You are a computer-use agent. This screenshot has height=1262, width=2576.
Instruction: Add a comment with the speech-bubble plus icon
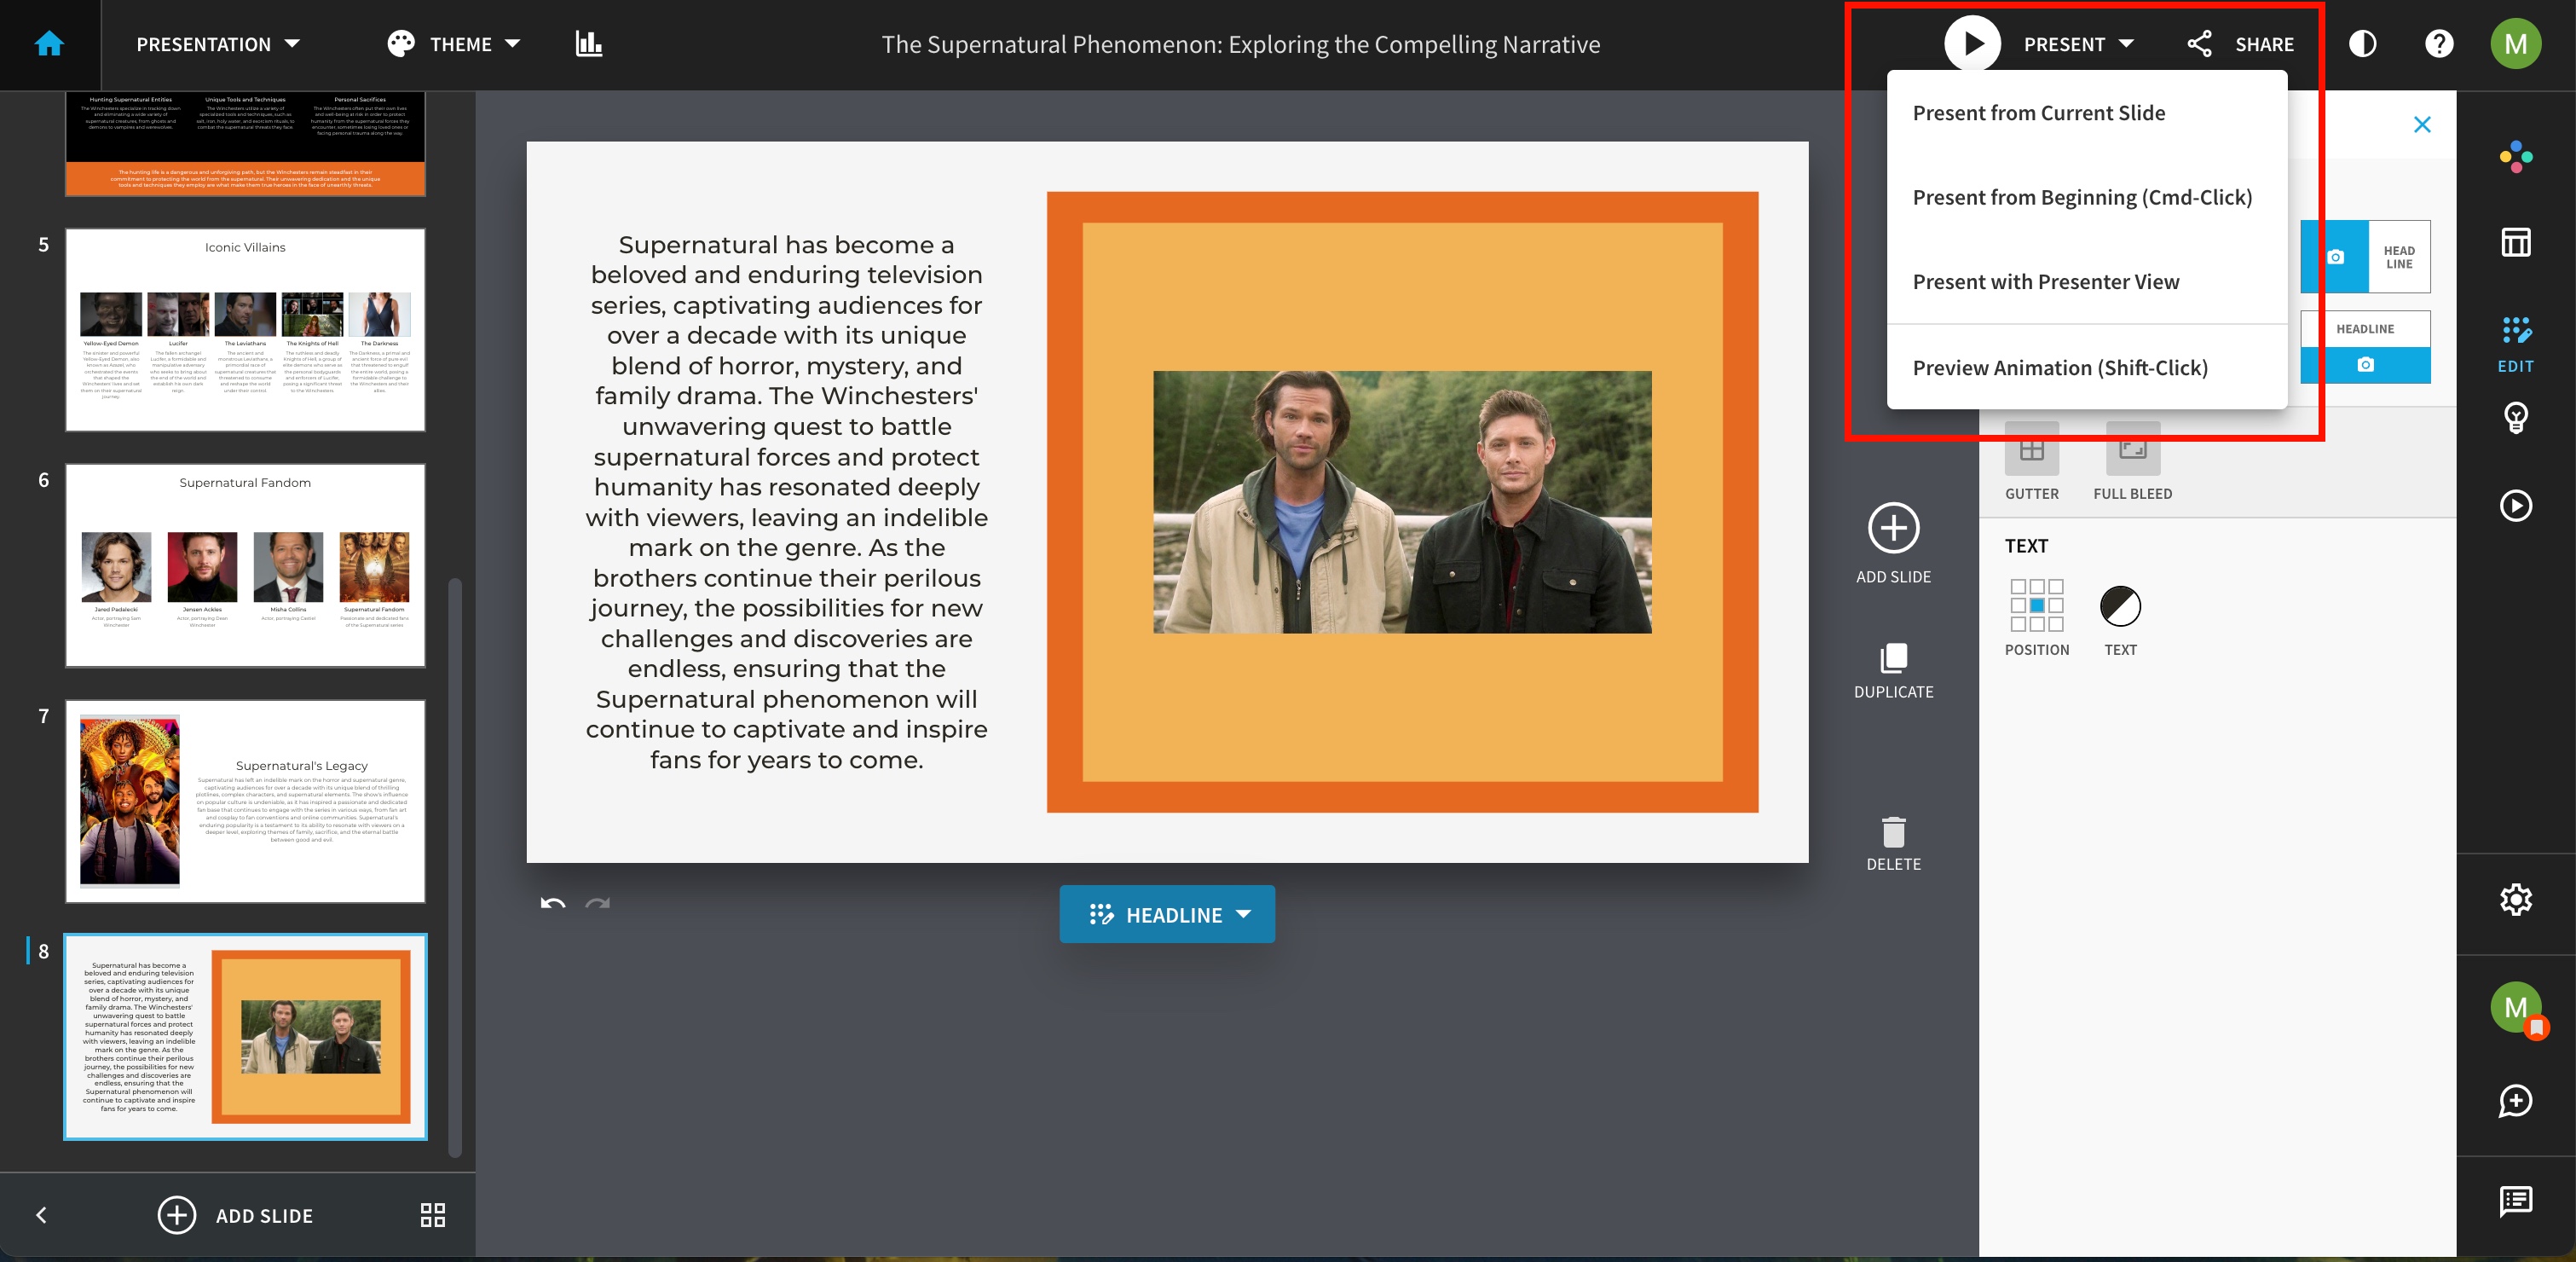point(2516,1101)
